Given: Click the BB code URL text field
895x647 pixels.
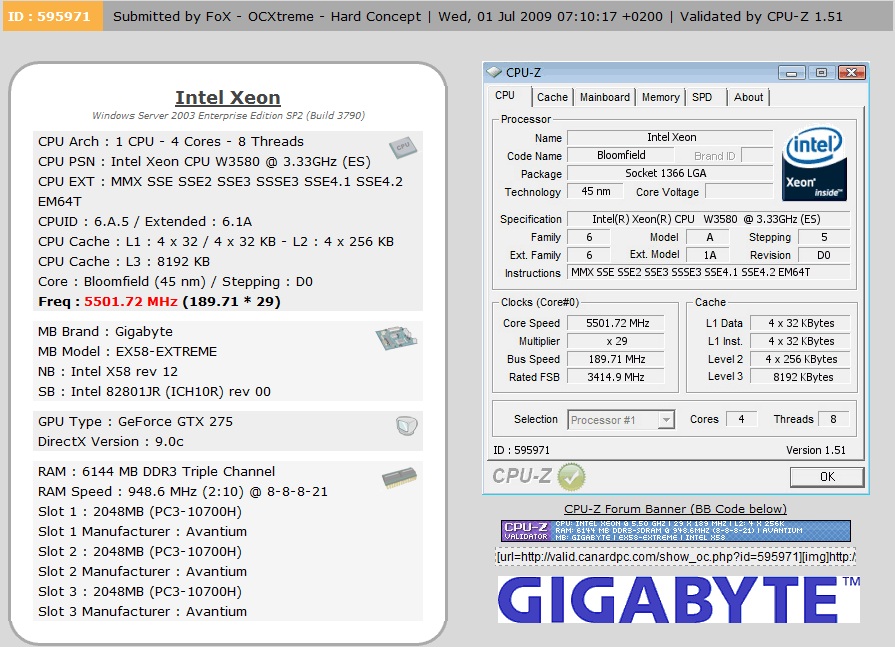Looking at the screenshot, I should pos(676,557).
